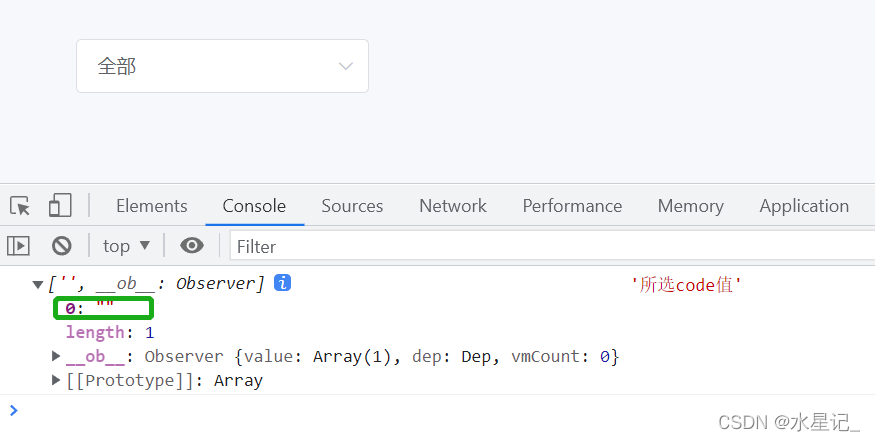Expand the [[Prototype]] Array entry

click(x=56, y=380)
